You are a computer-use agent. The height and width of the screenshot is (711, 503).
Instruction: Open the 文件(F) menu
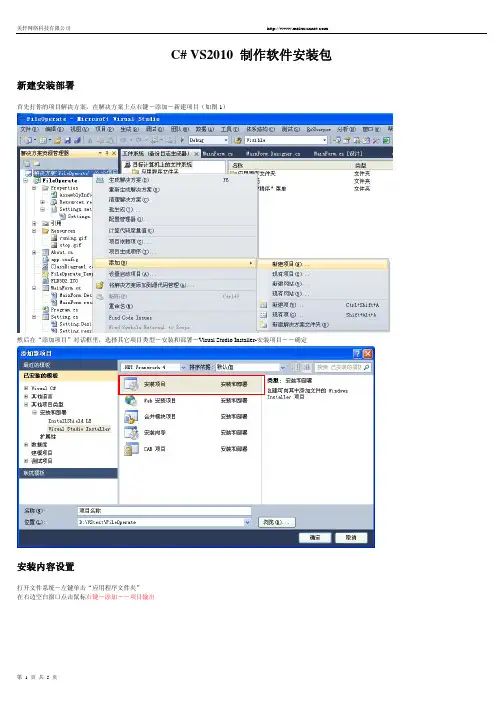coord(29,129)
